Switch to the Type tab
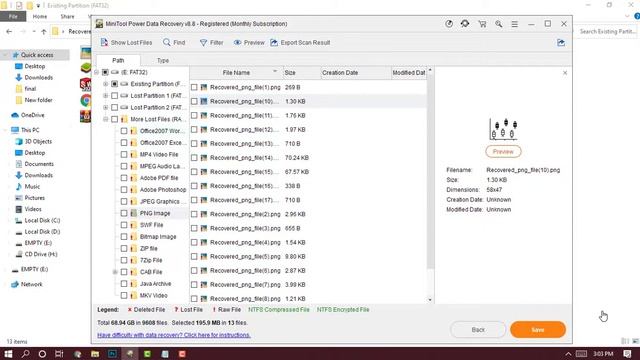 click(163, 60)
